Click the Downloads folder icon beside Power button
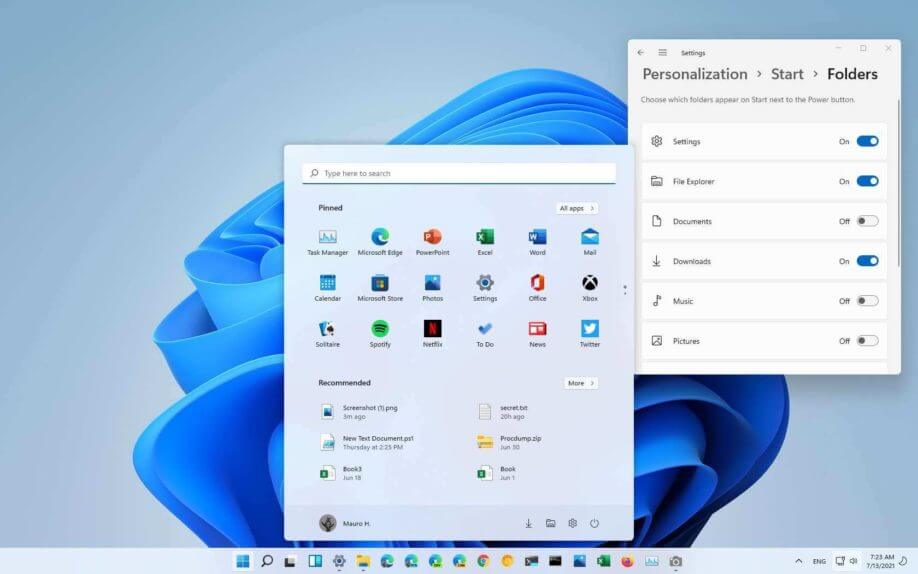This screenshot has width=918, height=574. pos(528,523)
